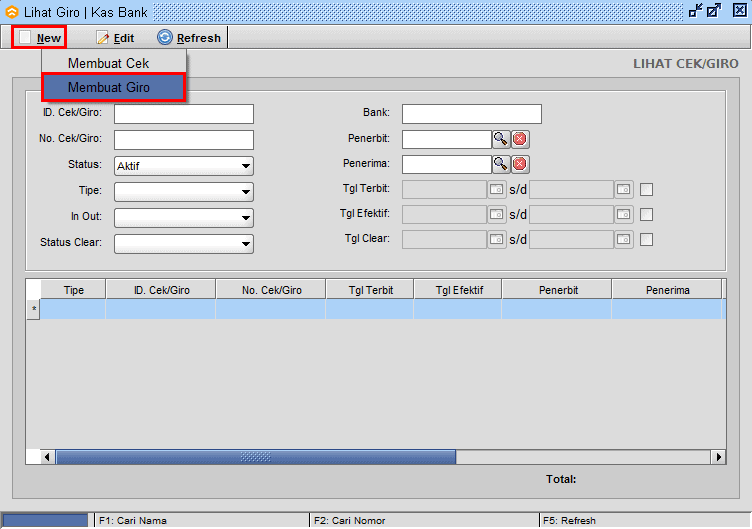Click the Penerima search magnifier icon

tap(501, 164)
